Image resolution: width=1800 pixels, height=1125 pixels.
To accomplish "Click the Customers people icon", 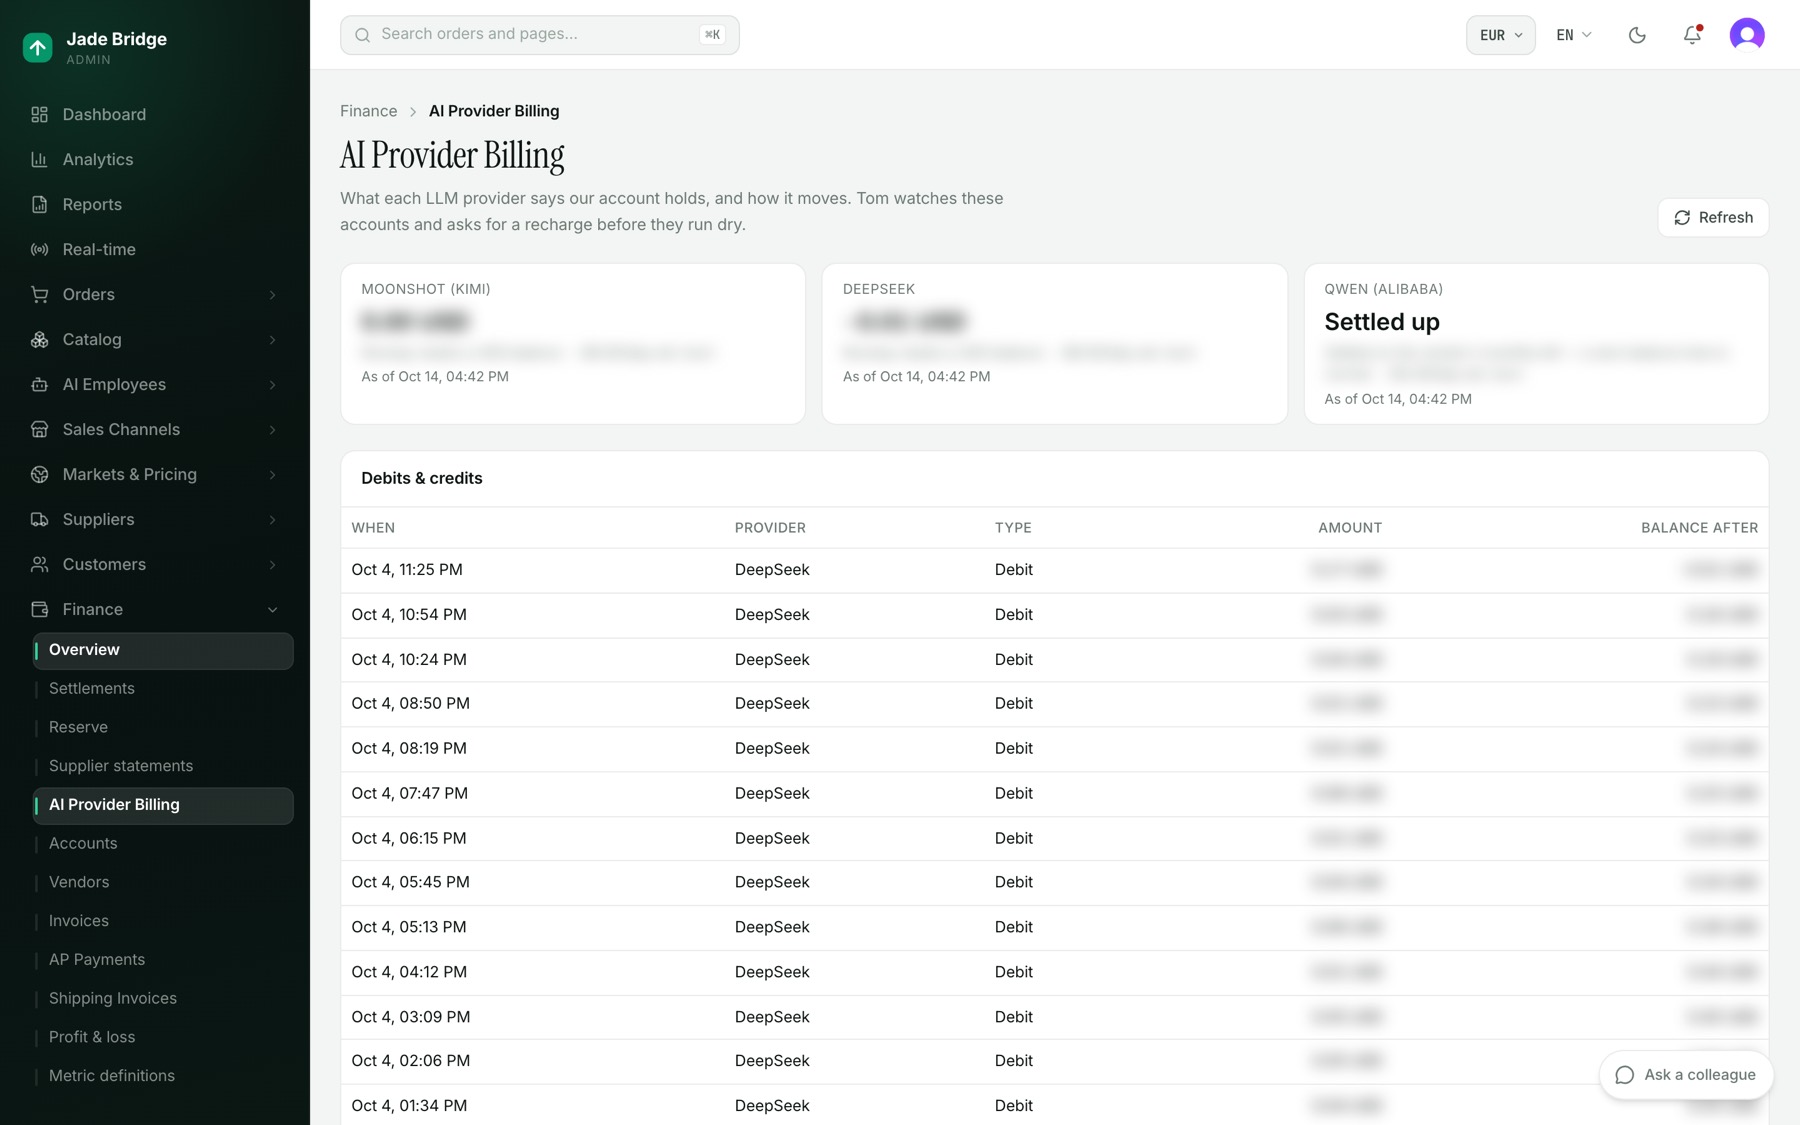I will 39,564.
